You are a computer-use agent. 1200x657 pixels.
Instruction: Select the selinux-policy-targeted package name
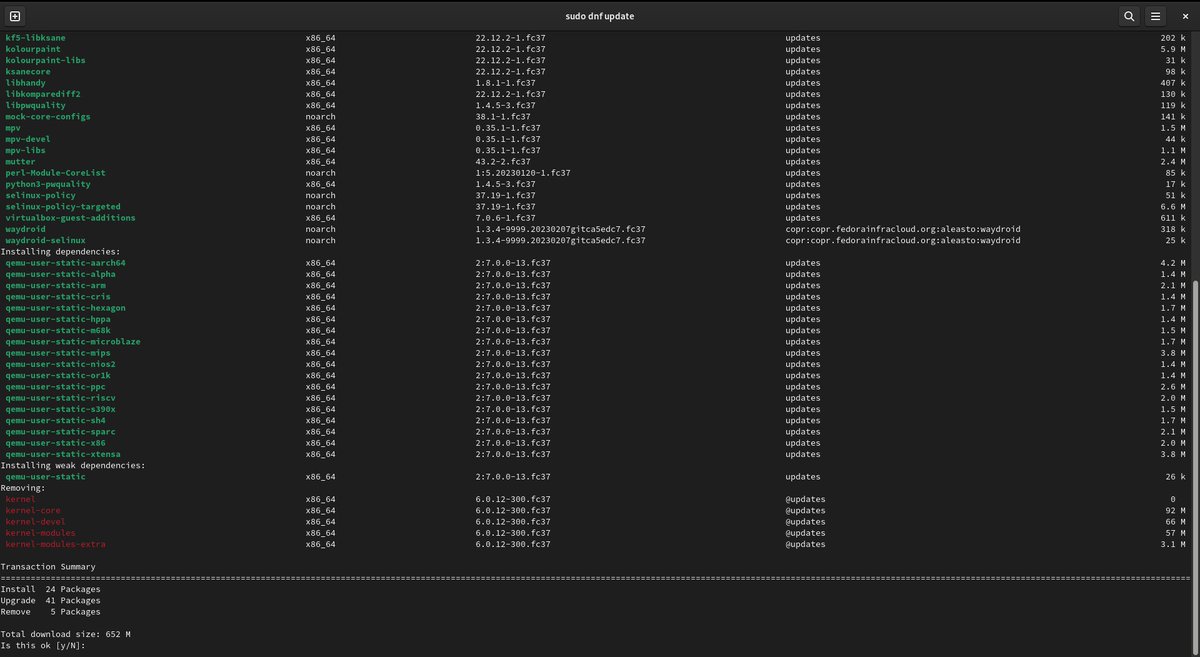(x=61, y=207)
